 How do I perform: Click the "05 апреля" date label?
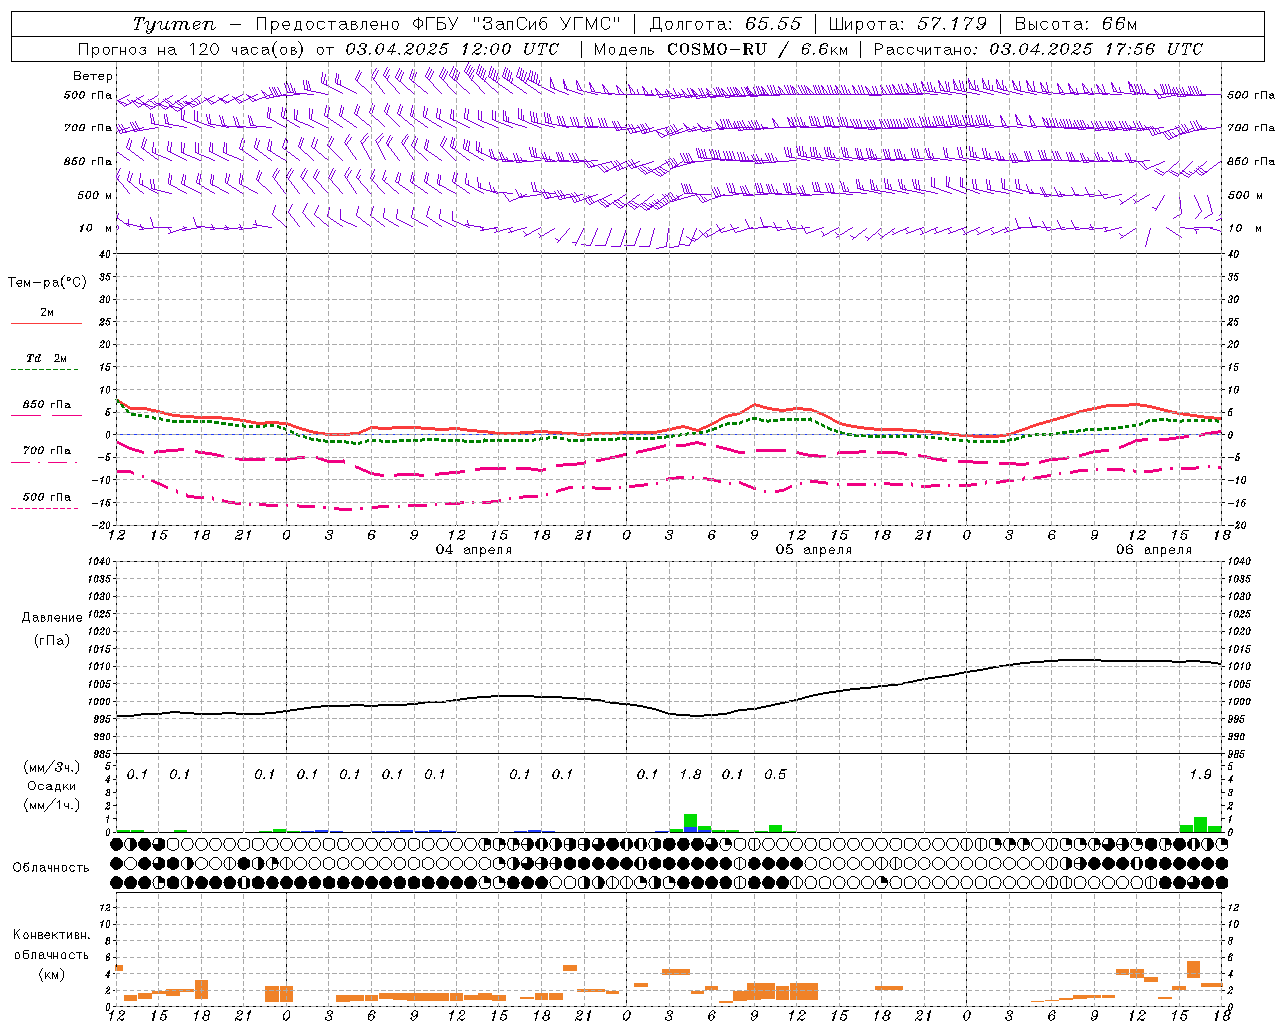814,550
